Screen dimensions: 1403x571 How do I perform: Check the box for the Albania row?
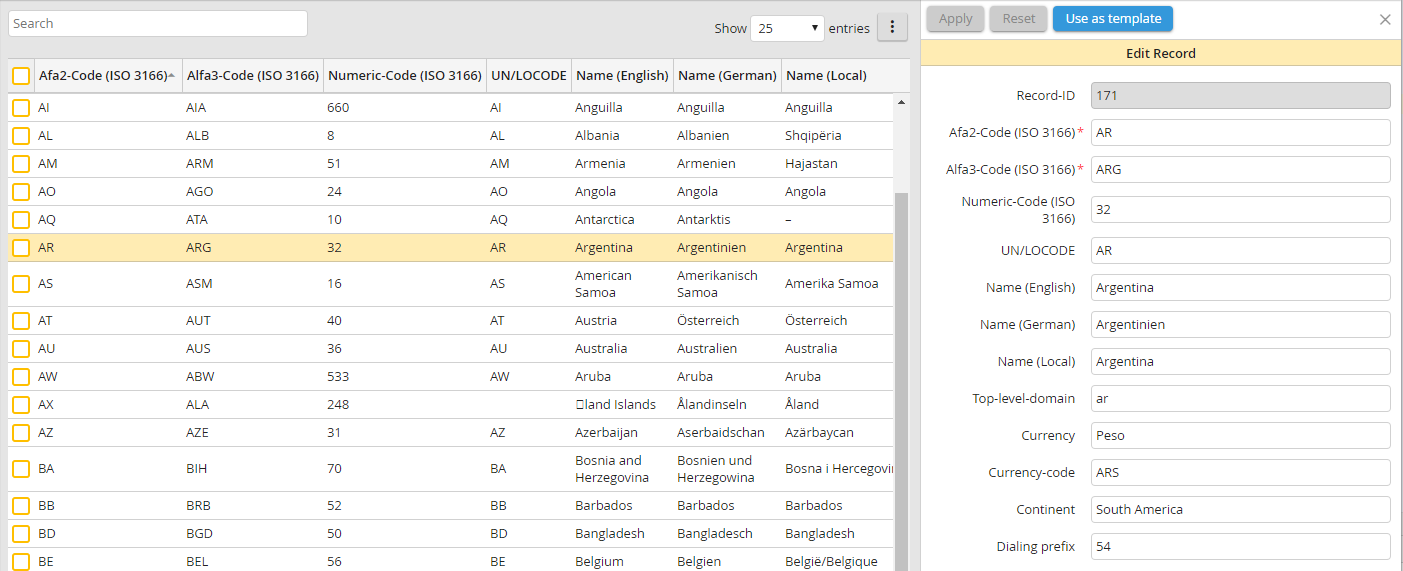click(x=21, y=136)
